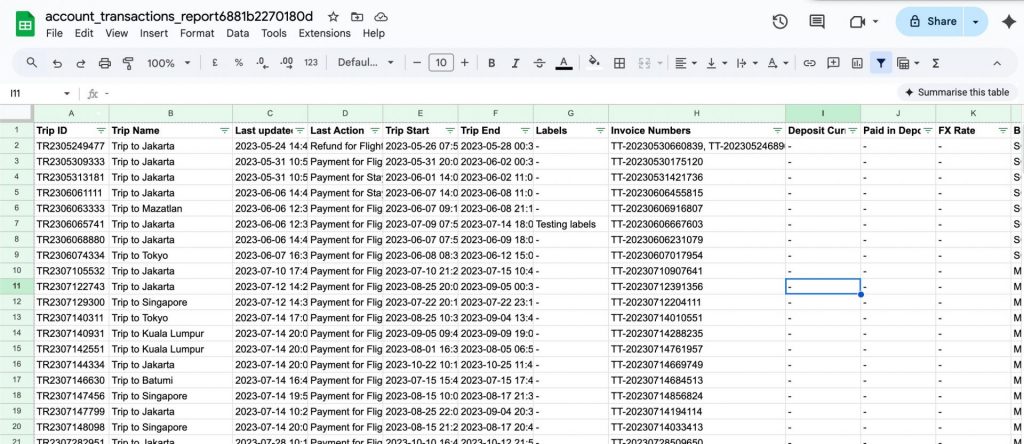Insert a comment from the toolbar
This screenshot has width=1024, height=444.
(833, 63)
